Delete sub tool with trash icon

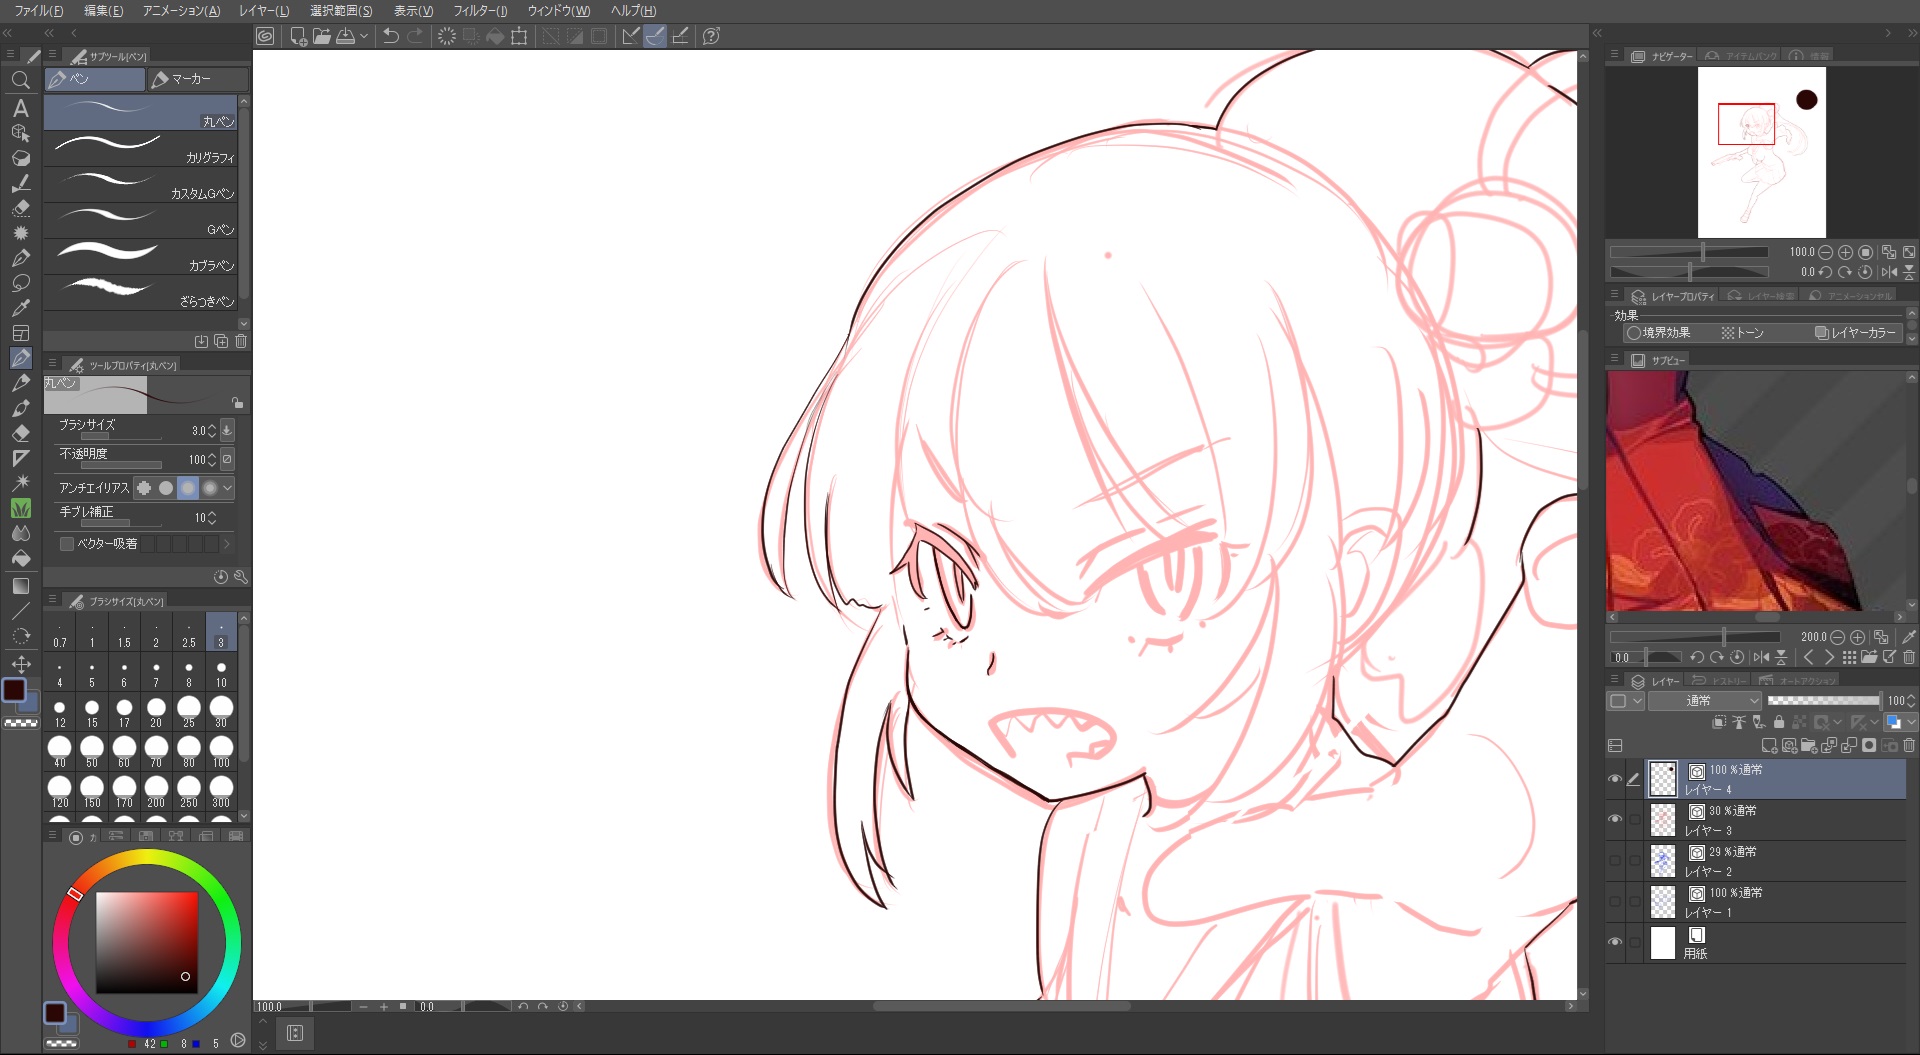pyautogui.click(x=241, y=341)
